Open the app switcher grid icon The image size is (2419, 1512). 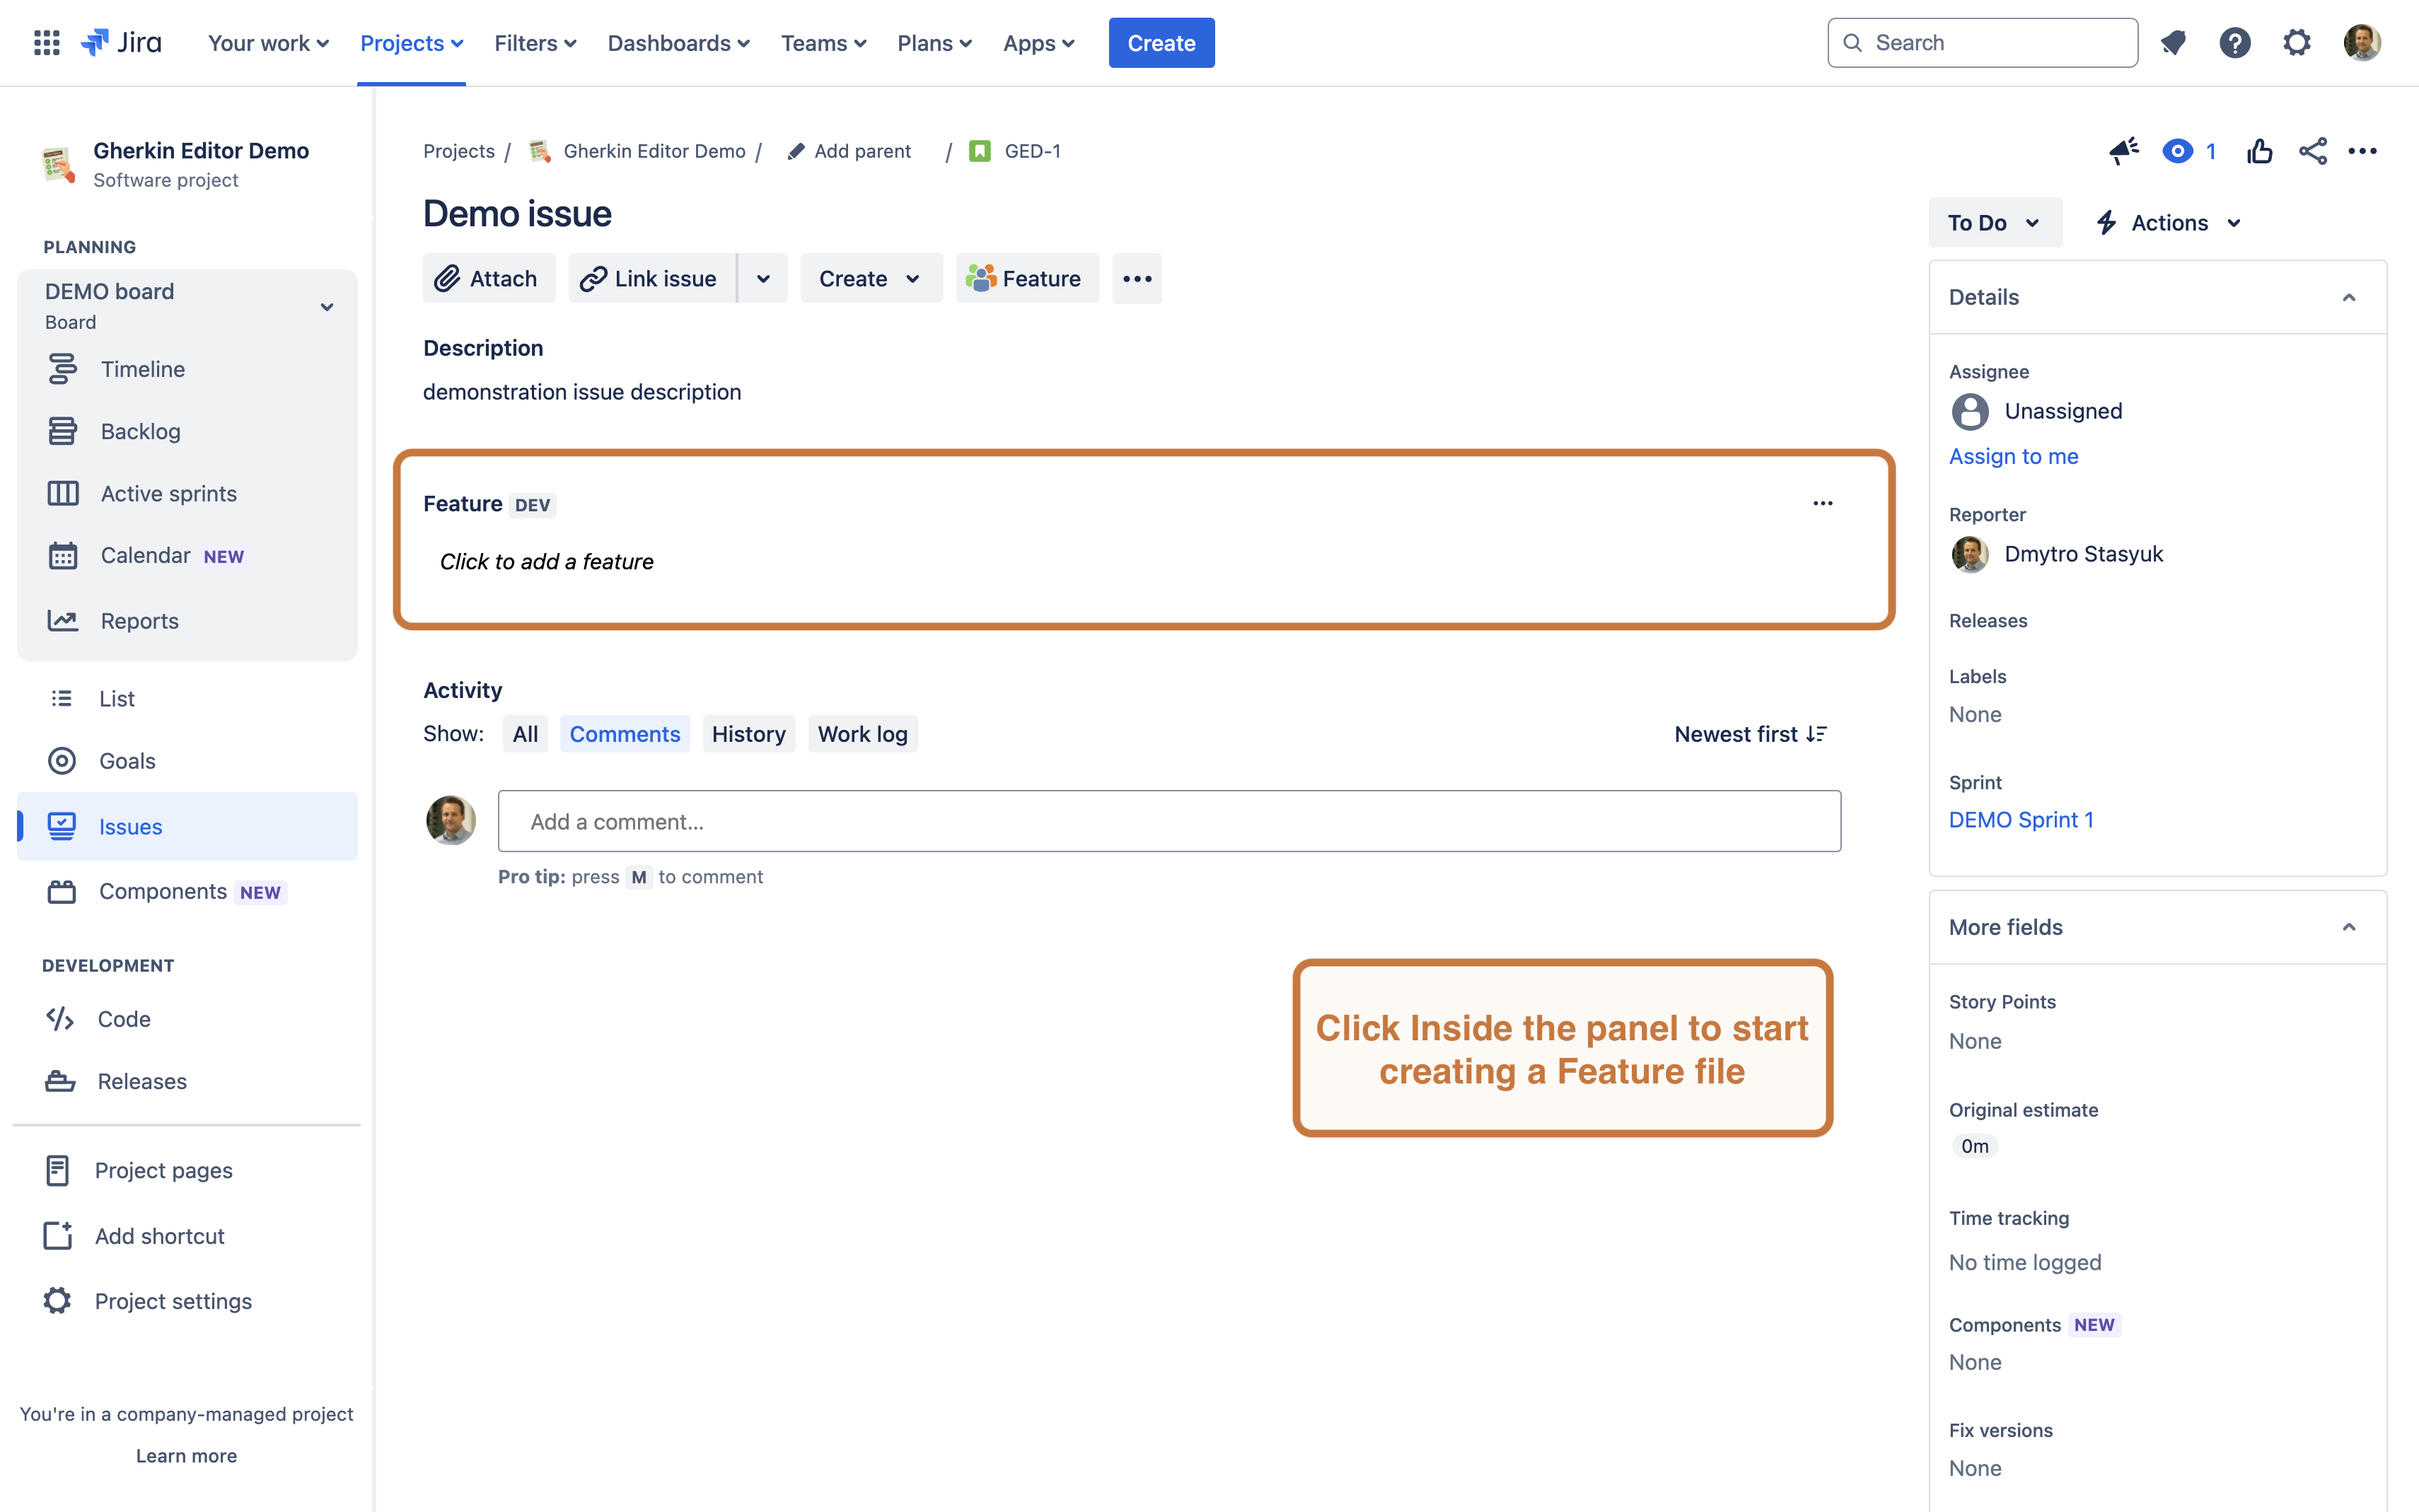point(46,43)
